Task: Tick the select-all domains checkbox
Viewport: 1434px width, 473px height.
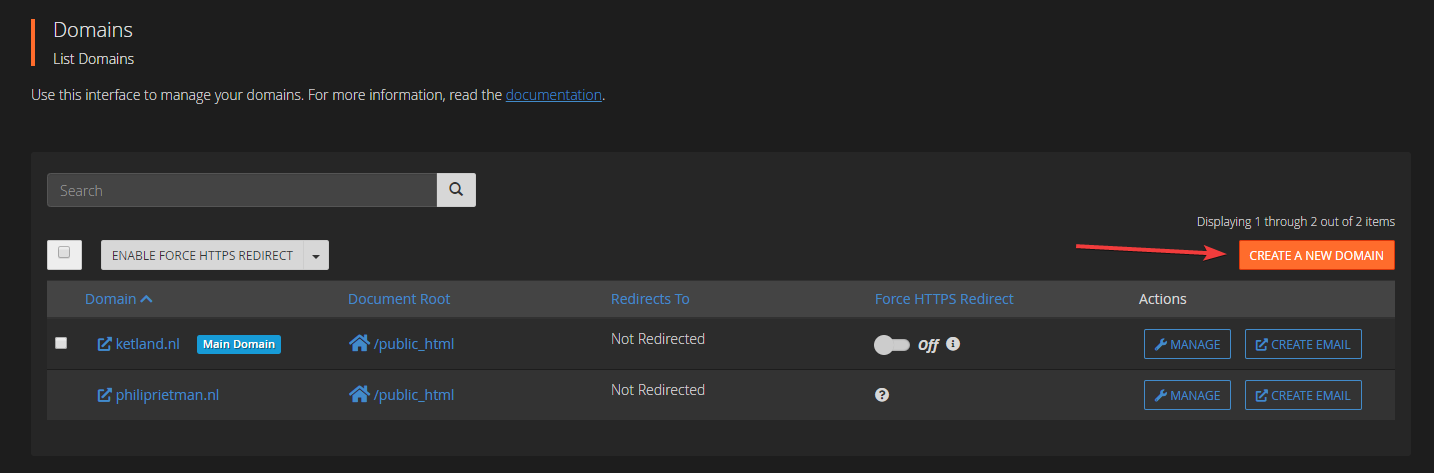Action: point(64,254)
